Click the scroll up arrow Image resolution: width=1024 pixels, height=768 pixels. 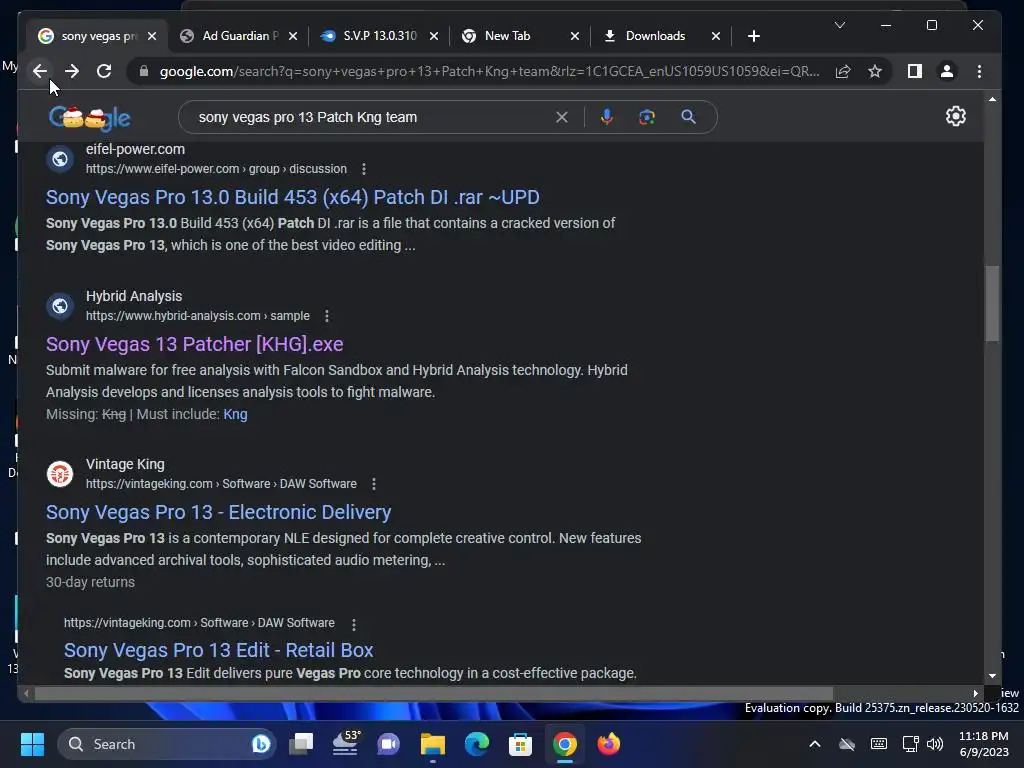pyautogui.click(x=992, y=99)
